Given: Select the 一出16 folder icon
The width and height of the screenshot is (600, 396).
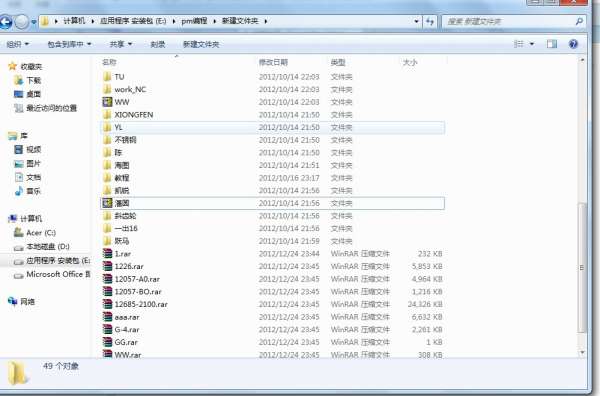Looking at the screenshot, I should (x=108, y=228).
